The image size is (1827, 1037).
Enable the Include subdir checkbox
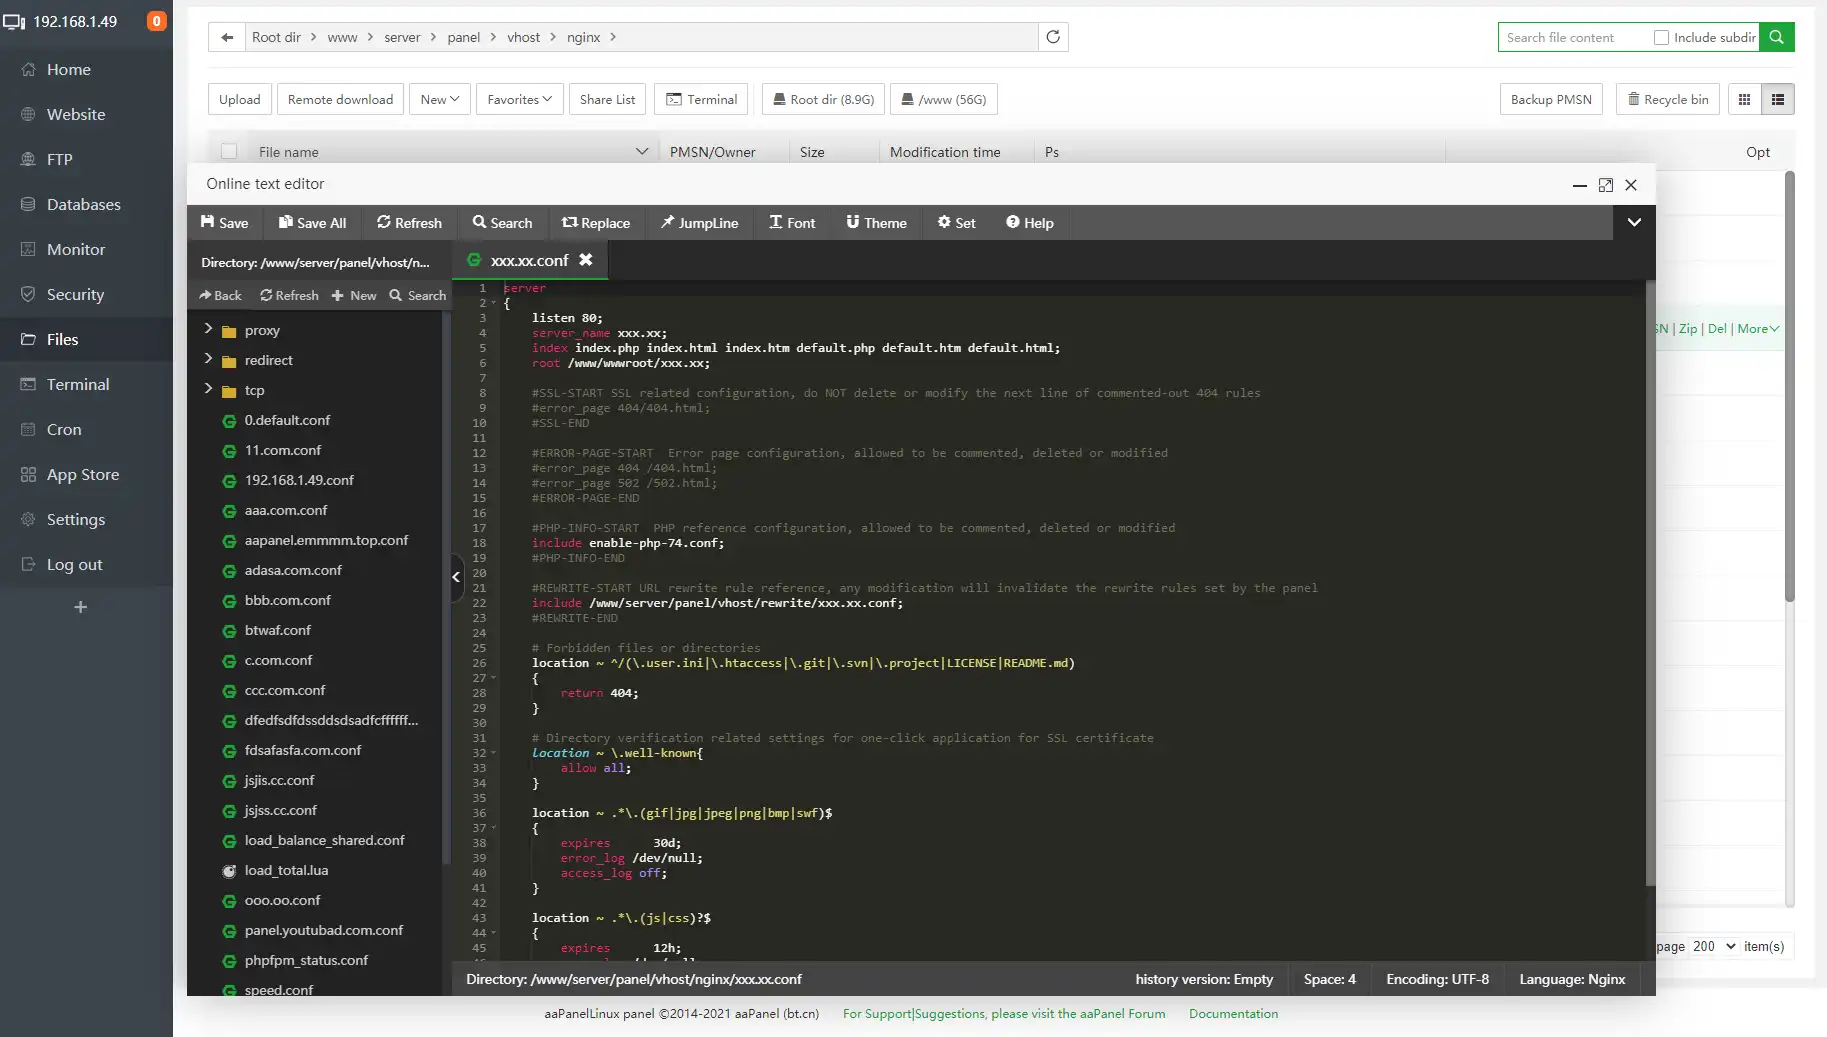tap(1661, 37)
